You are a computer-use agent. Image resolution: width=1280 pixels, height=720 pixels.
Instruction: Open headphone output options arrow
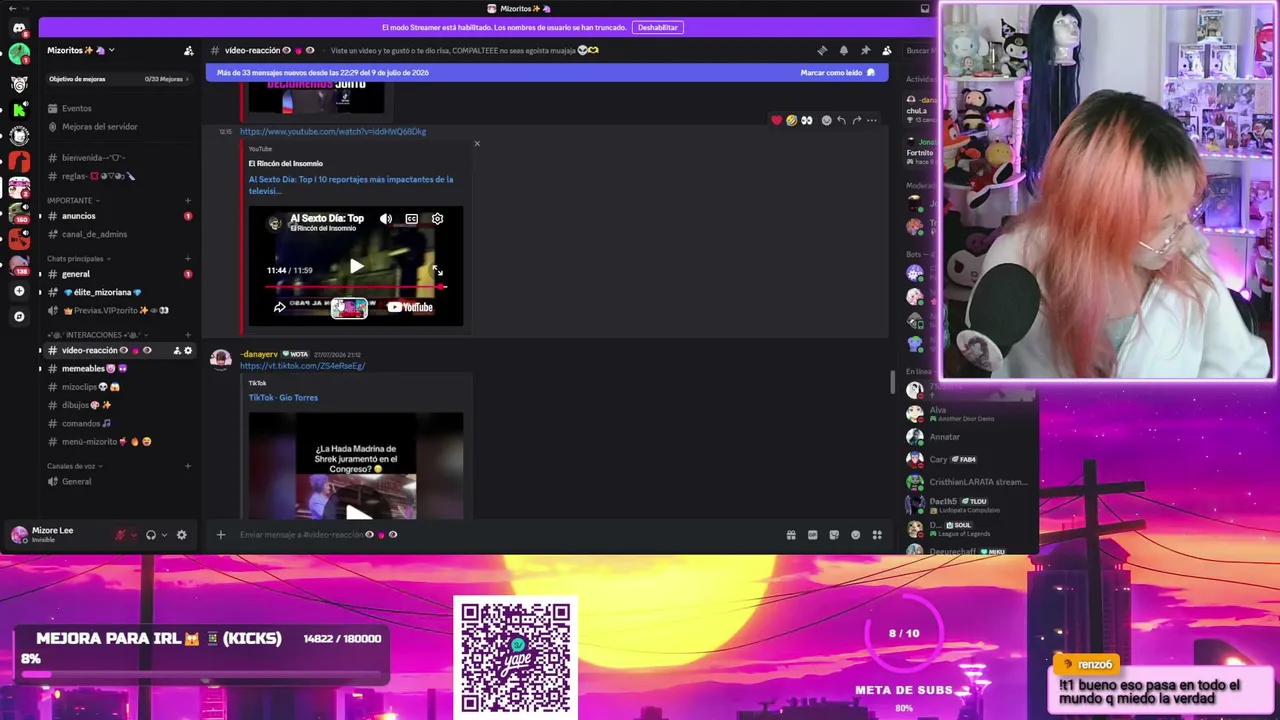(x=164, y=535)
